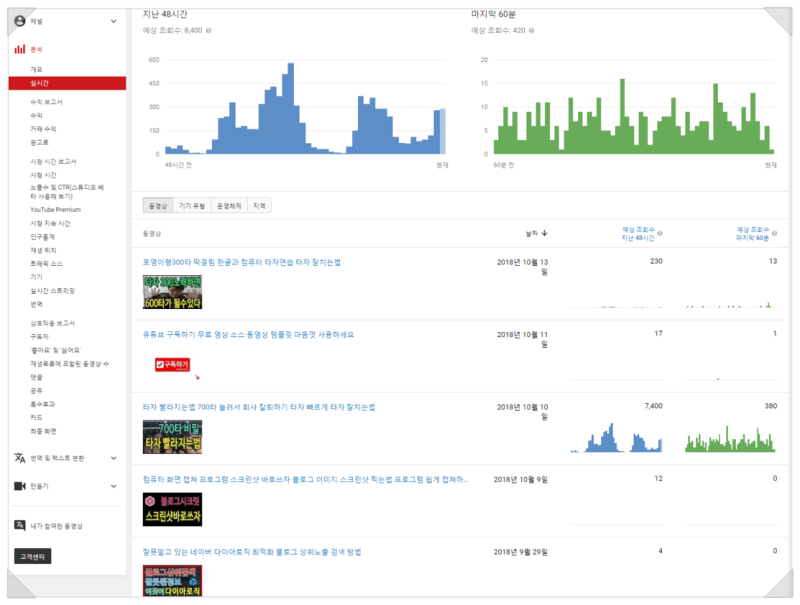Open the 유튜브 구독하기 무료 영상 소스 video link

pos(248,335)
